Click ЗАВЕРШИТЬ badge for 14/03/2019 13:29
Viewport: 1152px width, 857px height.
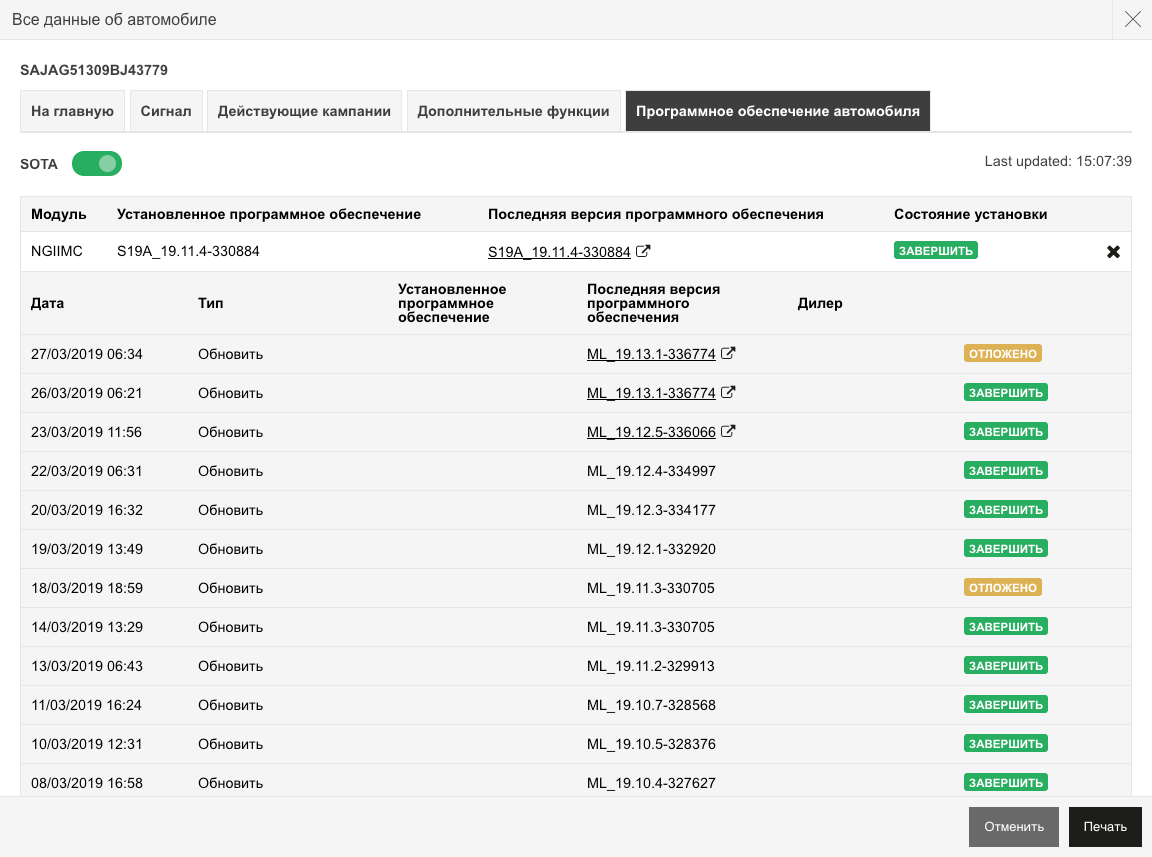click(1006, 626)
